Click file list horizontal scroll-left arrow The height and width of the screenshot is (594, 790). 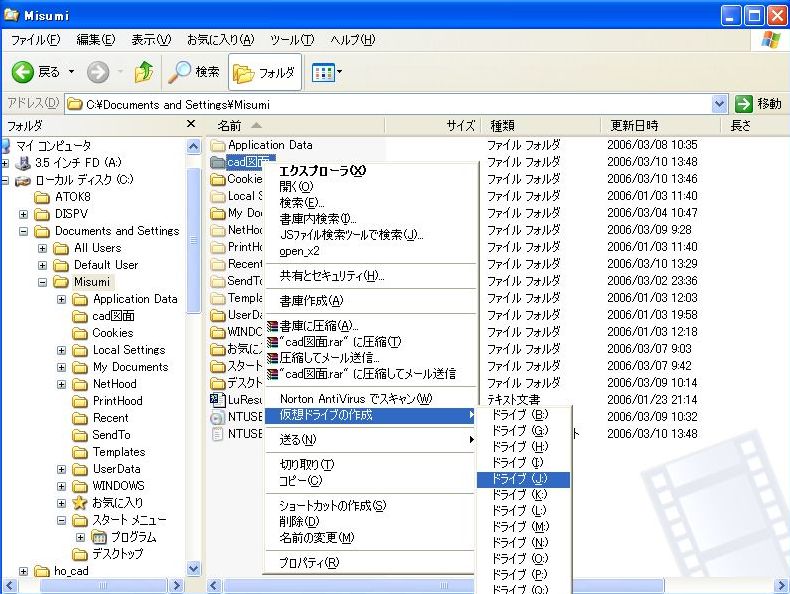(214, 585)
